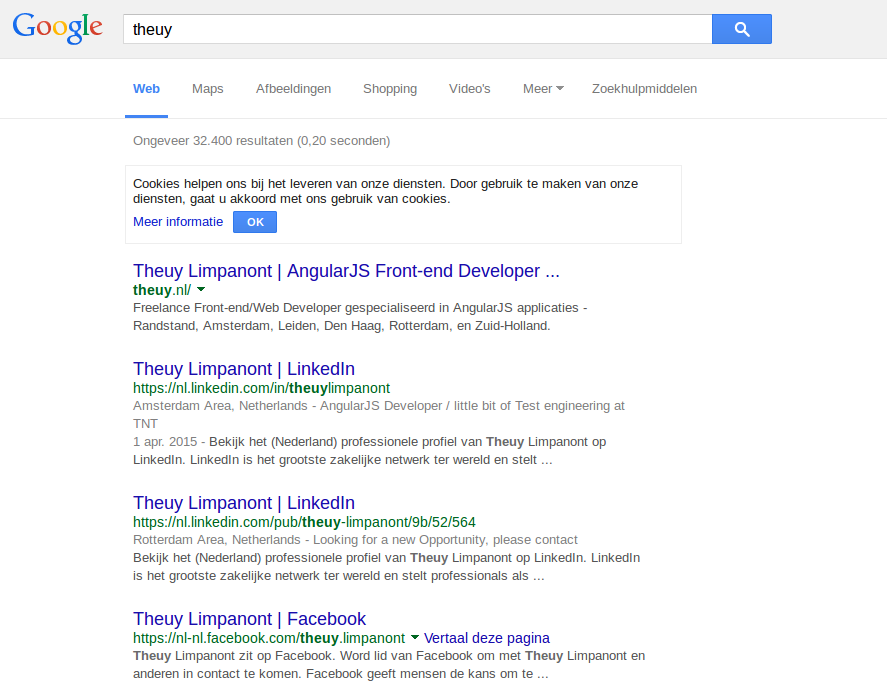Expand the green arrow next to theuy.nl/
The width and height of the screenshot is (887, 686).
201,290
